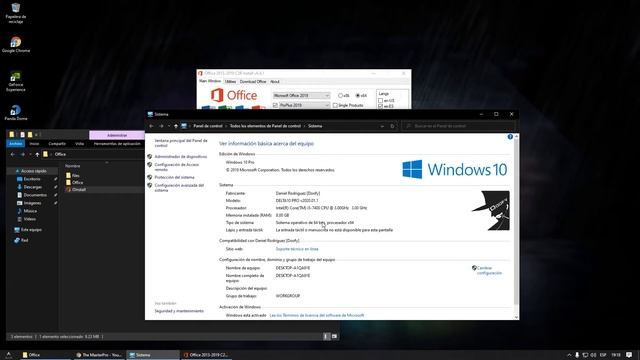Go up one level in Sistema window

pyautogui.click(x=176, y=126)
